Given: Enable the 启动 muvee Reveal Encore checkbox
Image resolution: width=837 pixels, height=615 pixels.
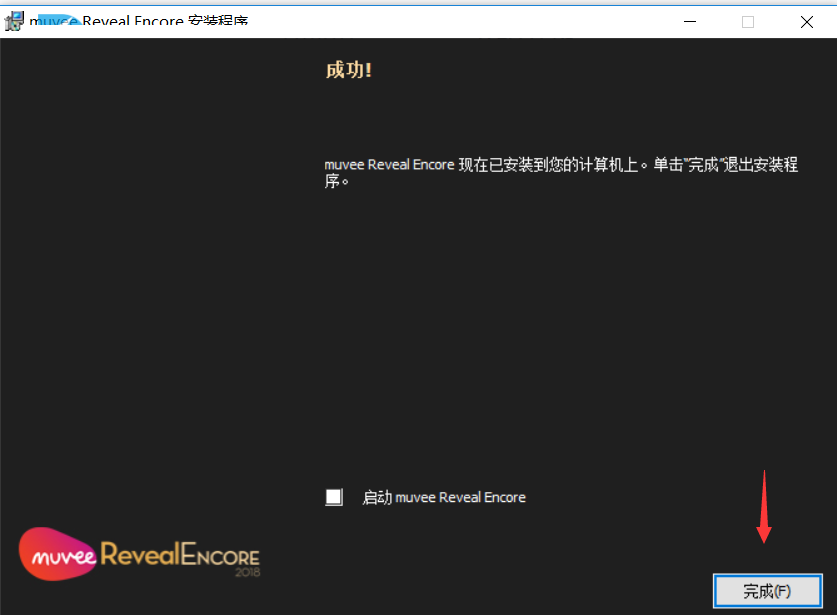Looking at the screenshot, I should coord(334,497).
